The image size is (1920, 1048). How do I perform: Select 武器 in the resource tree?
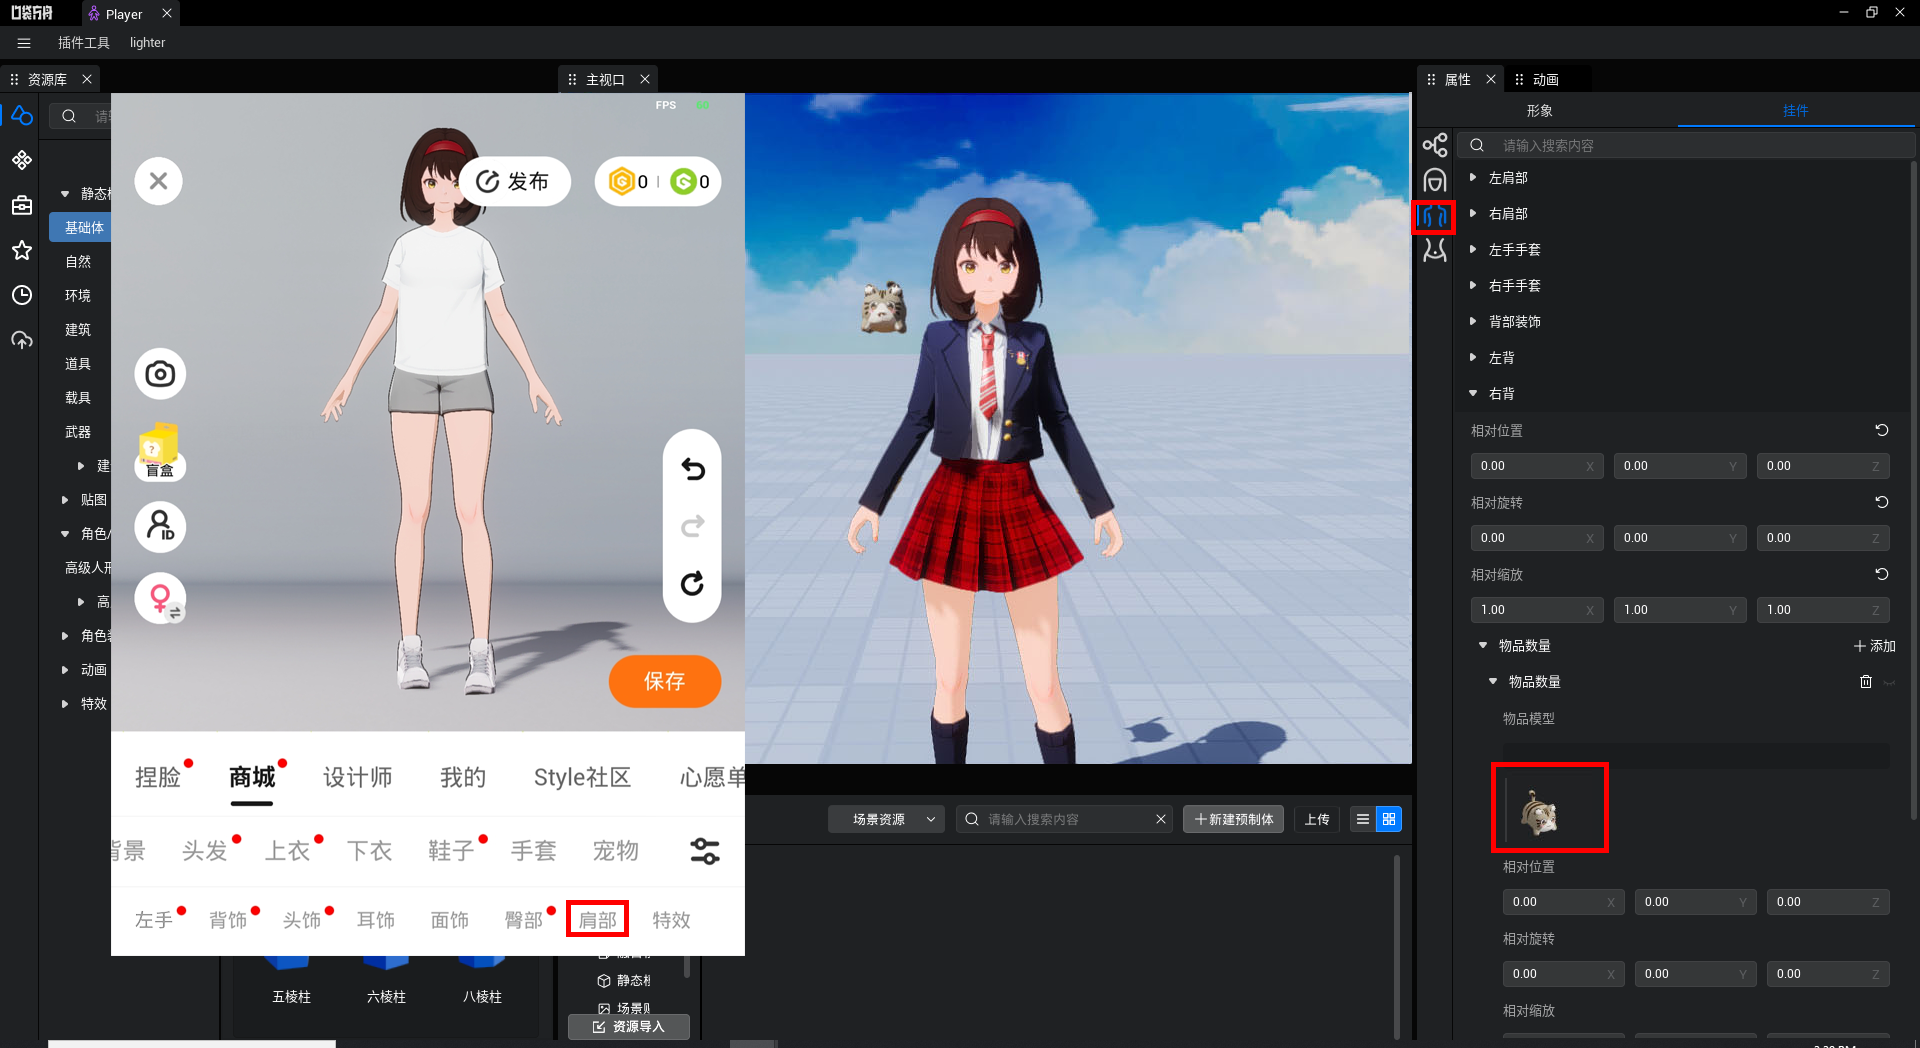click(78, 432)
